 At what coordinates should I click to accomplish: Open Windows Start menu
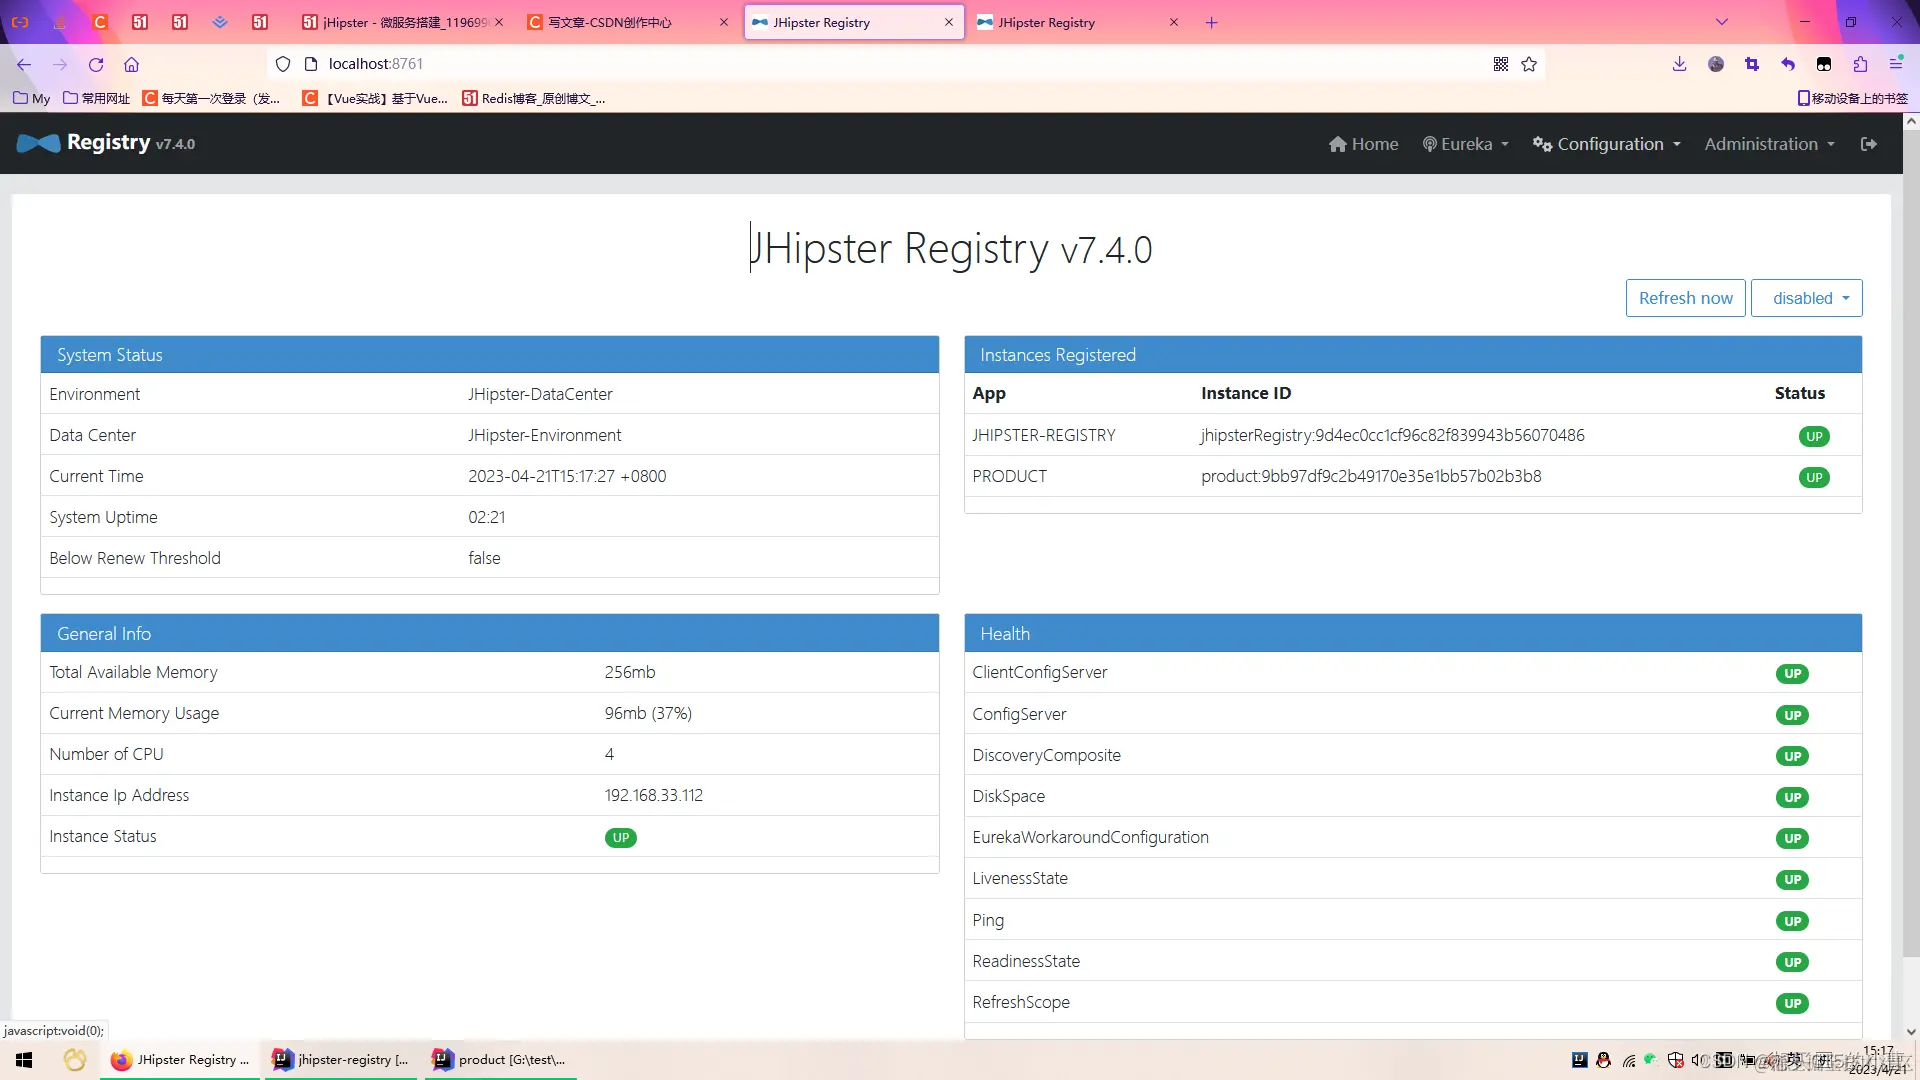(24, 1060)
